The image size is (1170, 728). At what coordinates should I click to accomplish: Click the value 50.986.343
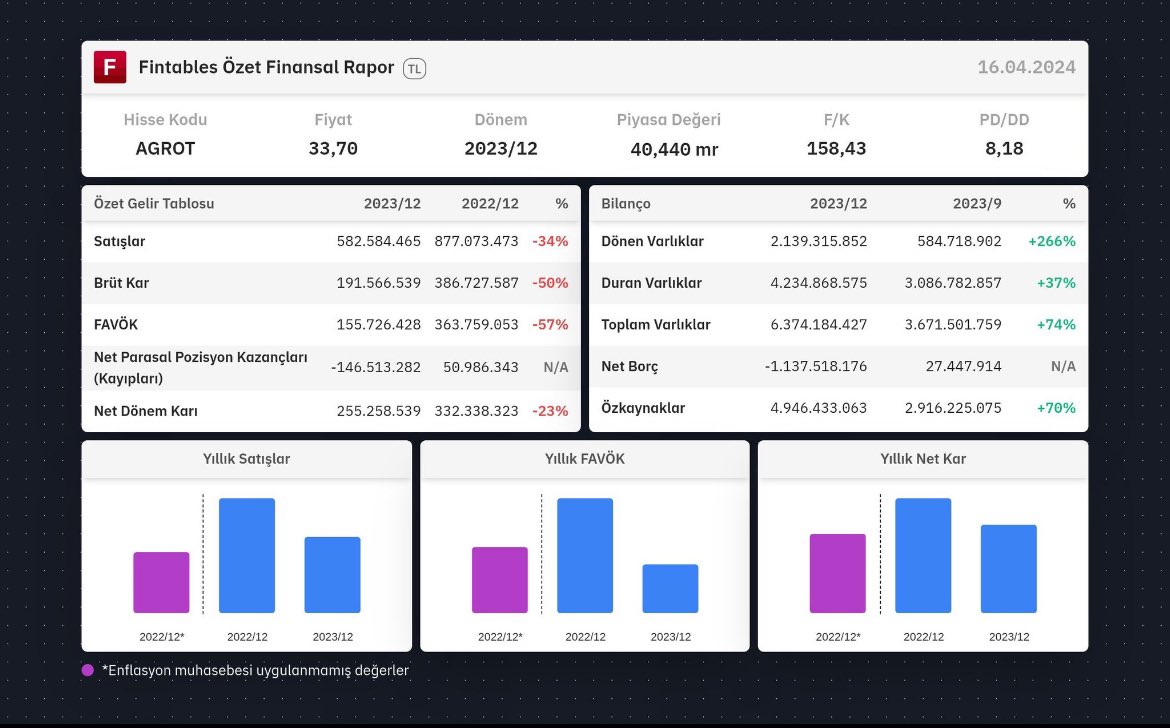[x=481, y=367]
